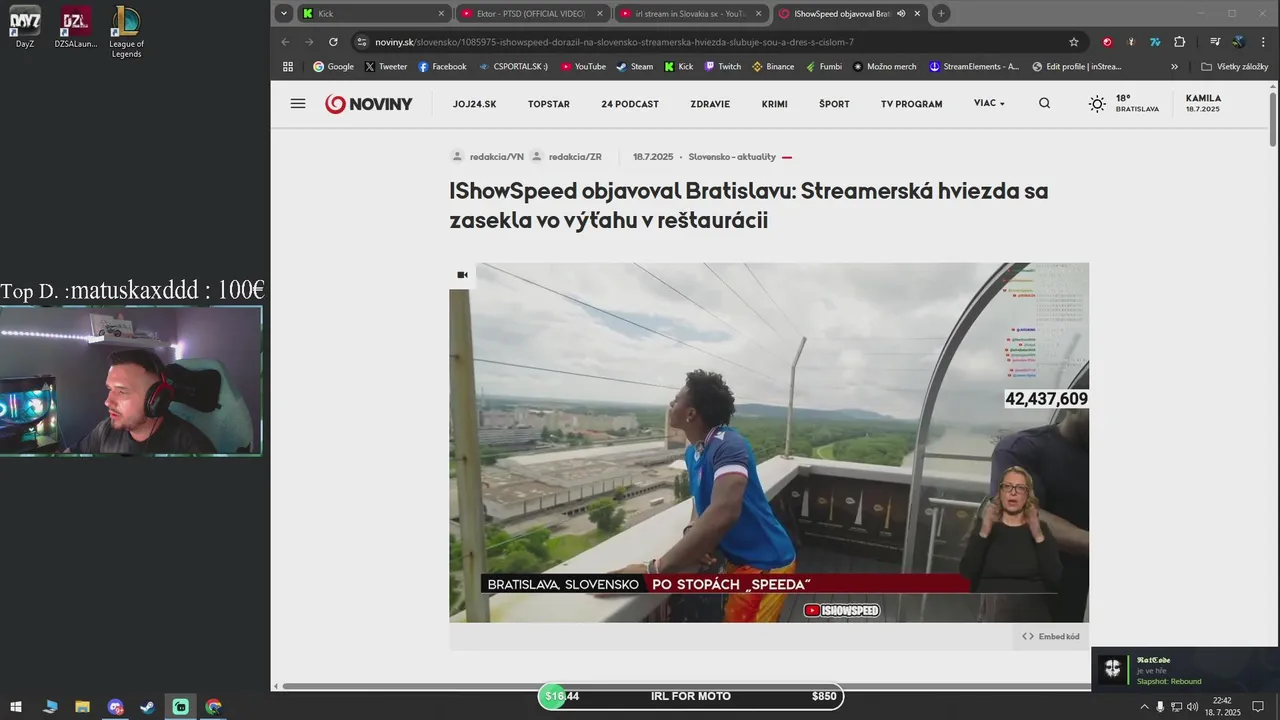This screenshot has width=1280, height=720.
Task: Open the Tweeter bookmark
Action: 386,67
